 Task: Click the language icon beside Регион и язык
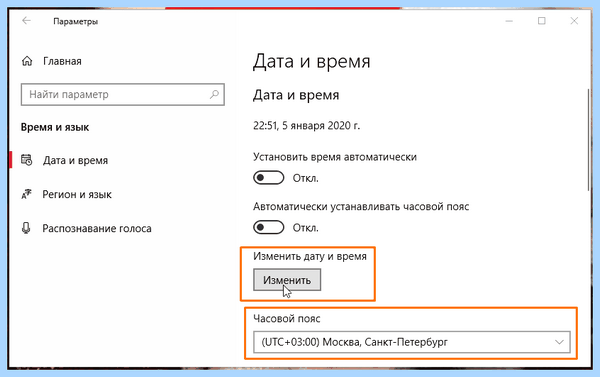26,194
